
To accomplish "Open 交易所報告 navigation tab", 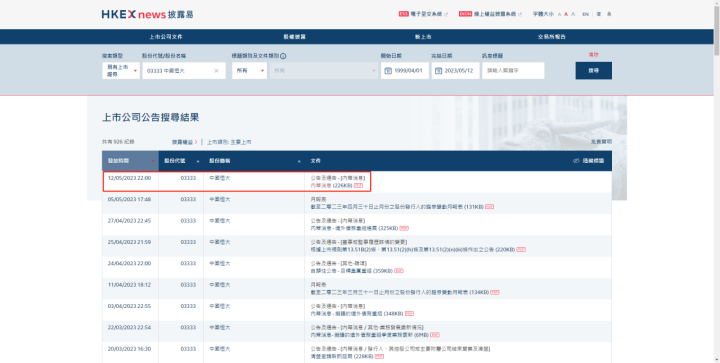I will click(x=551, y=37).
